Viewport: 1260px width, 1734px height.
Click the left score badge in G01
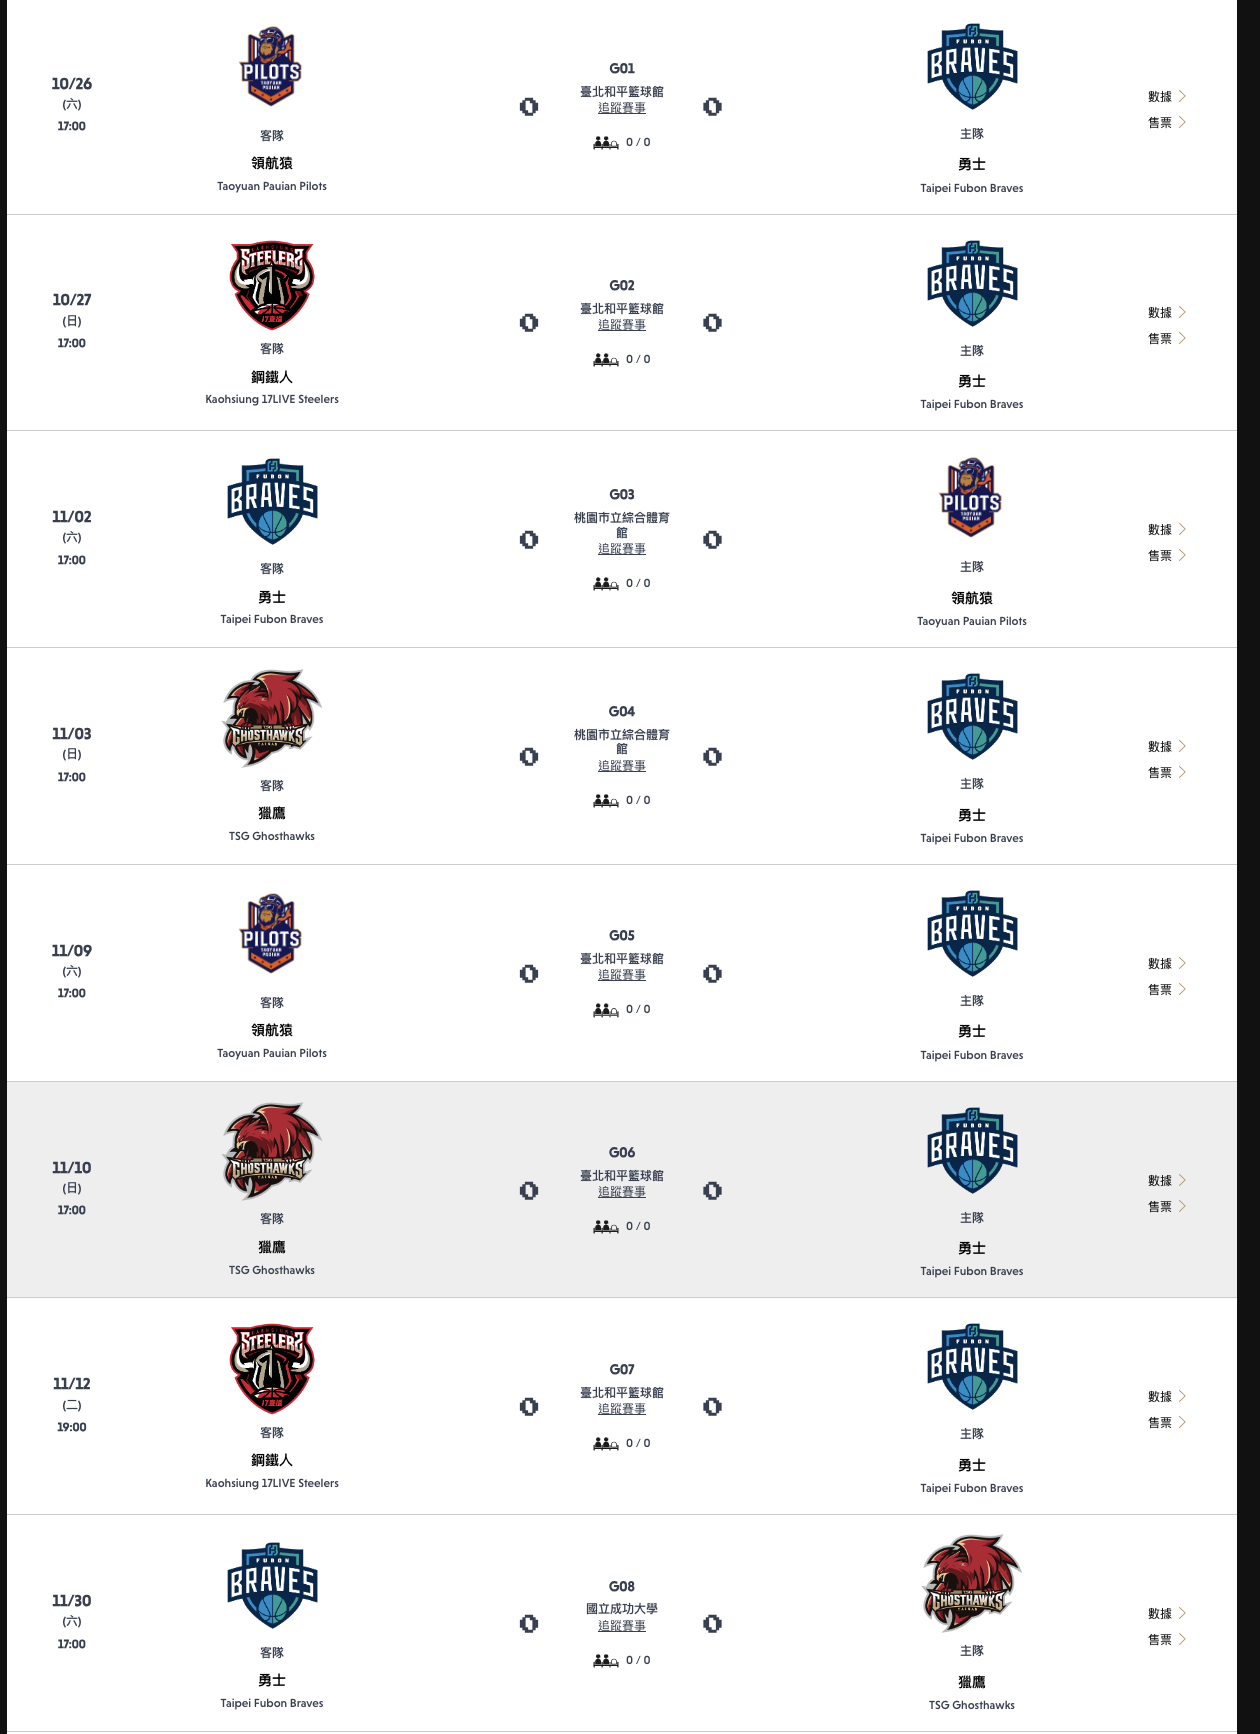tap(529, 107)
